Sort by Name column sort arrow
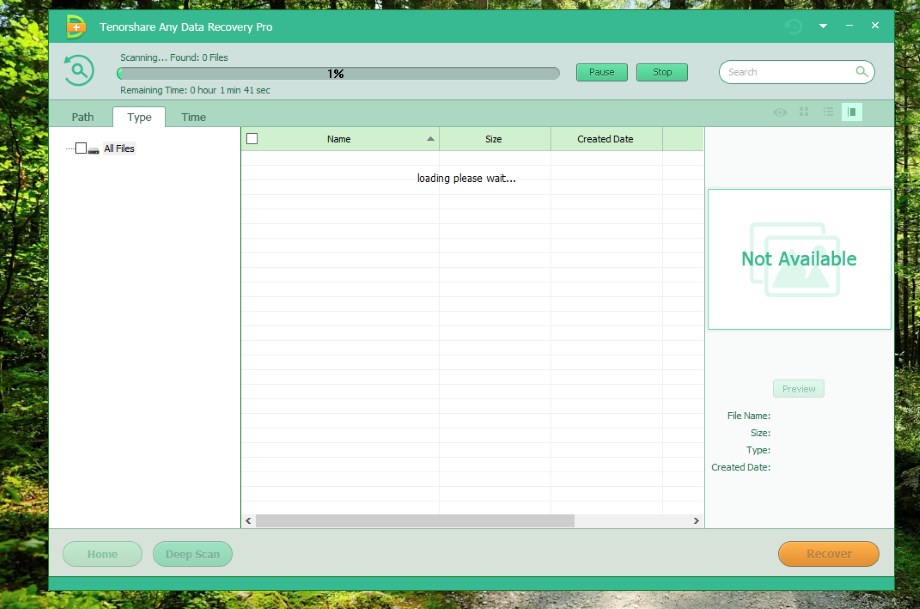Viewport: 920px width, 609px height. point(431,139)
